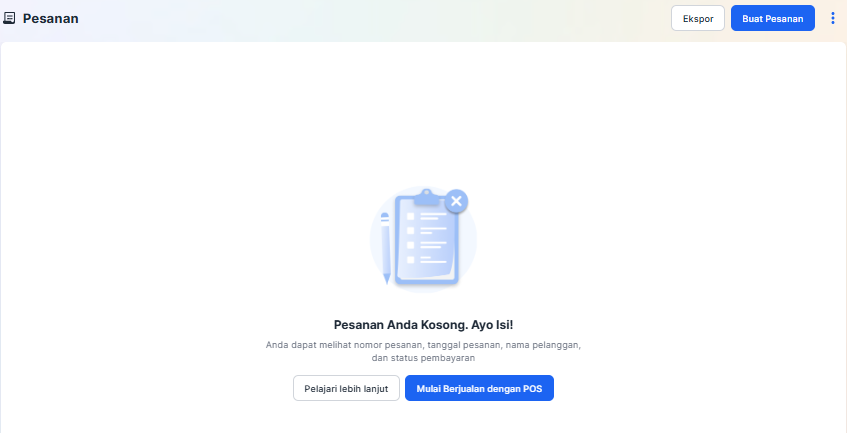Click the last checkbox square on clipboard
Screen dimensions: 847x433
[x=410, y=259]
